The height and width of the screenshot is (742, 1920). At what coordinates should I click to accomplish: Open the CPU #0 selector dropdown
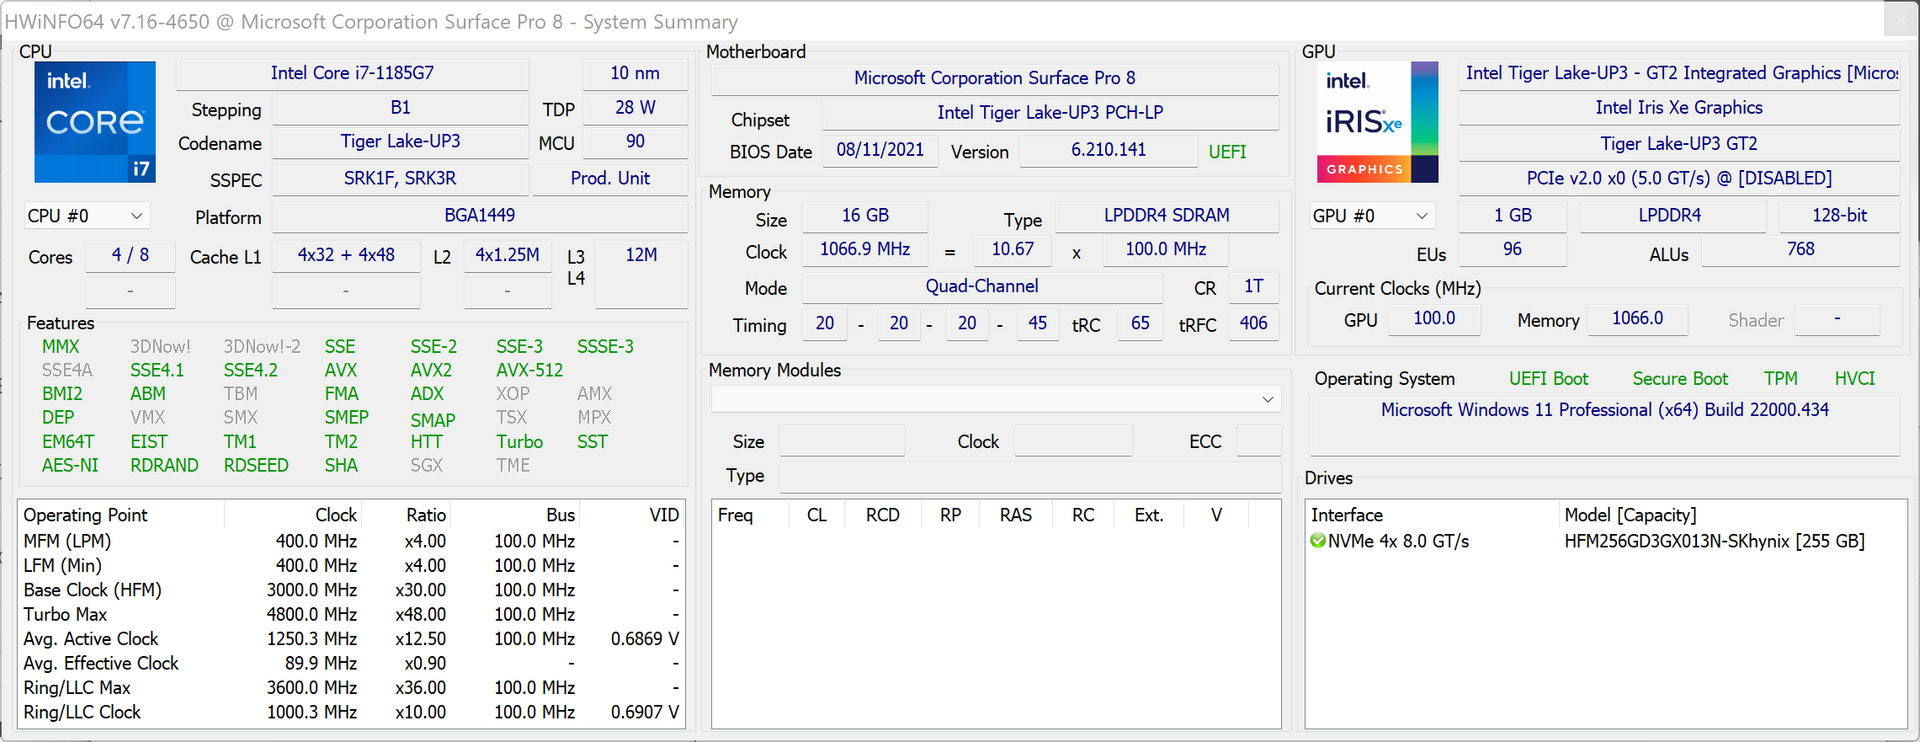tap(86, 216)
